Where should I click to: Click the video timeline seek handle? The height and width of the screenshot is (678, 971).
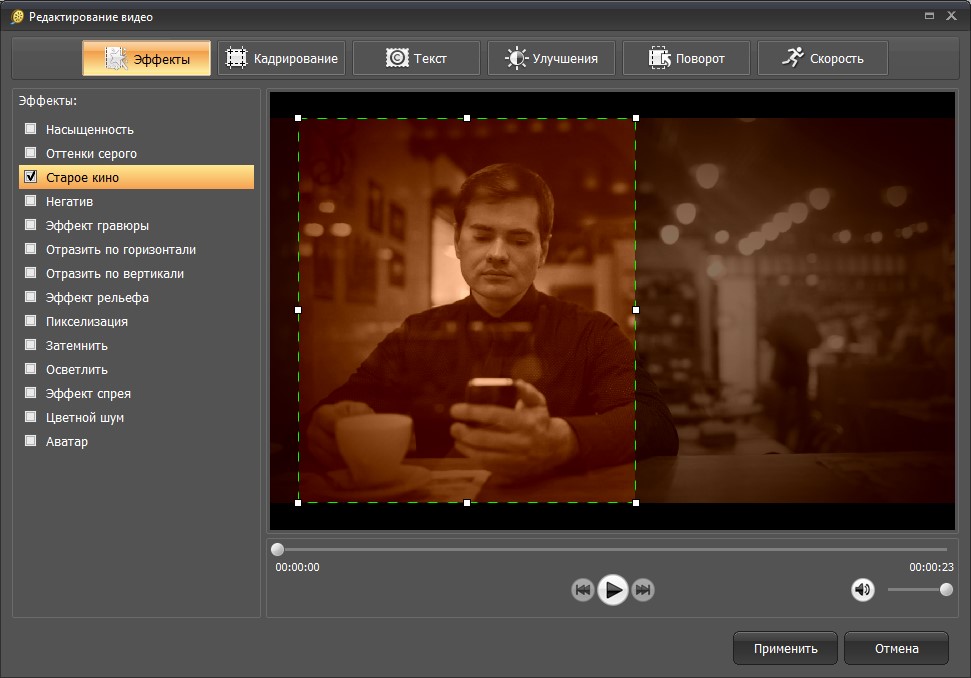tap(278, 549)
